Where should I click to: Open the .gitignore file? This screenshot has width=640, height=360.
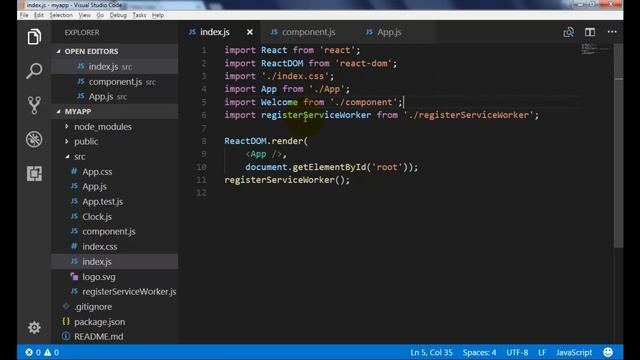[115, 307]
